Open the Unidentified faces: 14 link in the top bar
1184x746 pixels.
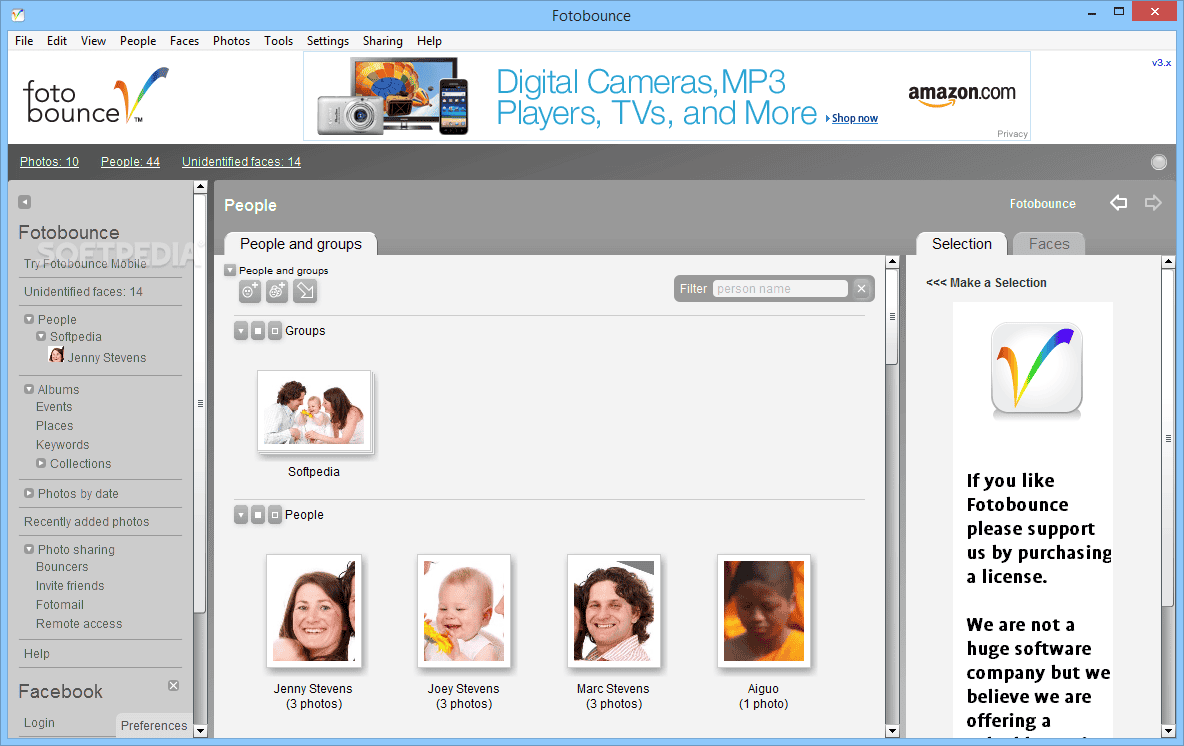[x=242, y=162]
